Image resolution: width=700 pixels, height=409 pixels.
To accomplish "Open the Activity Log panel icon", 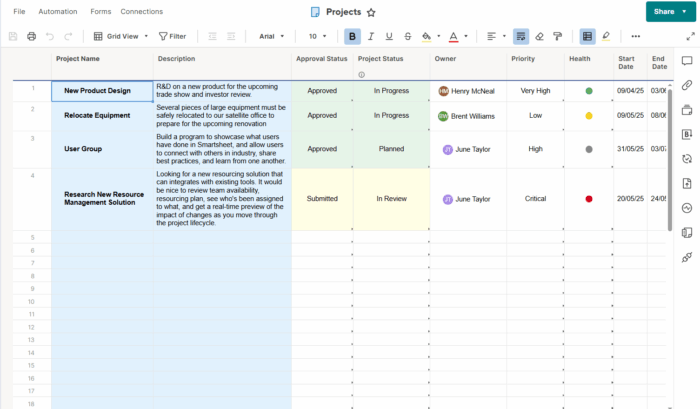I will click(687, 208).
